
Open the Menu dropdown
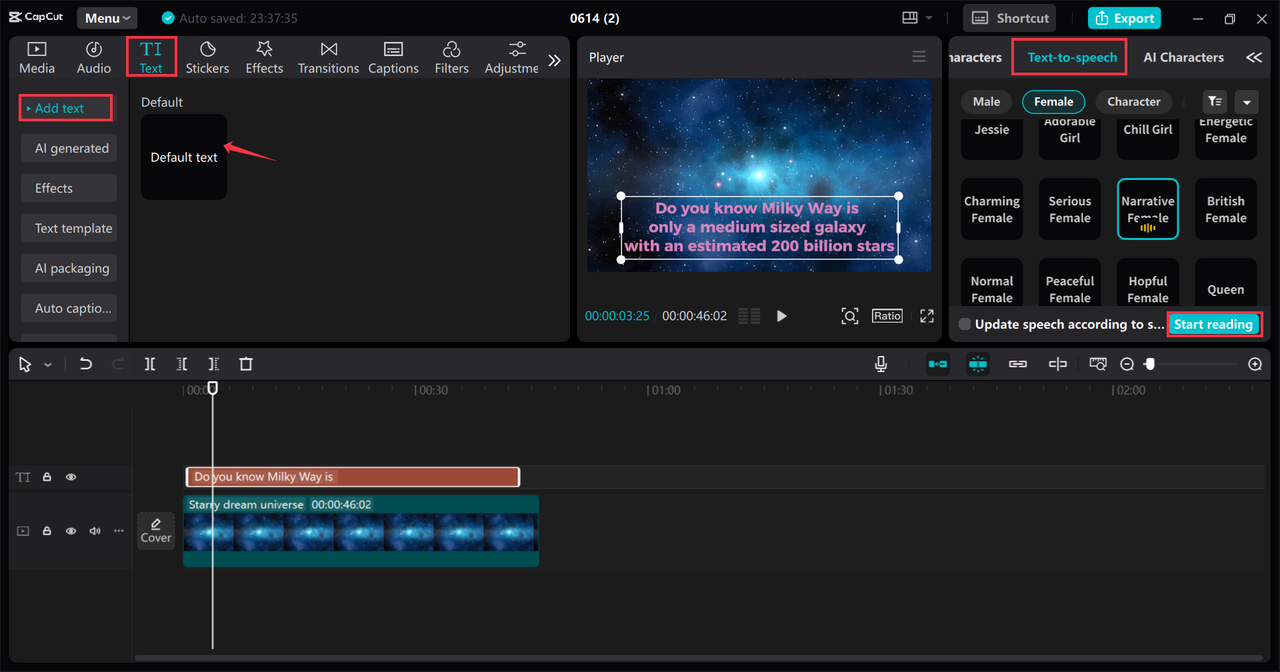tap(107, 18)
